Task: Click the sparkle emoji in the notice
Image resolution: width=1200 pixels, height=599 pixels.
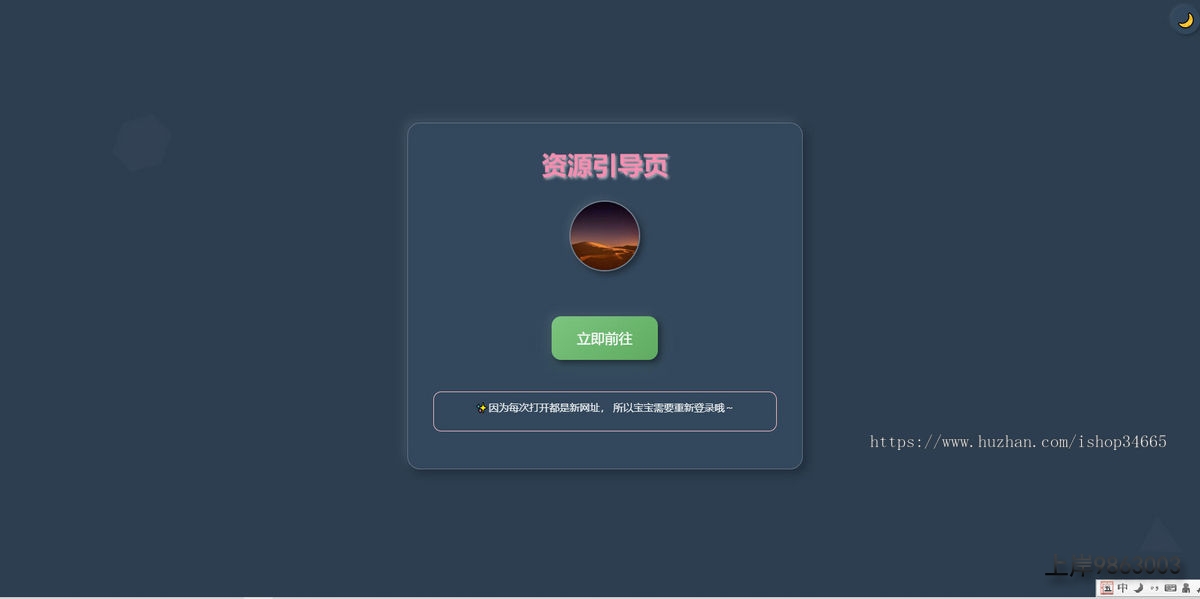Action: point(482,408)
